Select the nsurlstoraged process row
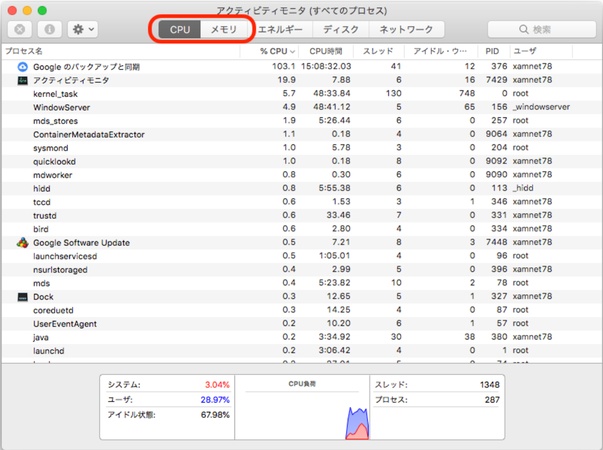This screenshot has height=450, width=603. [302, 269]
